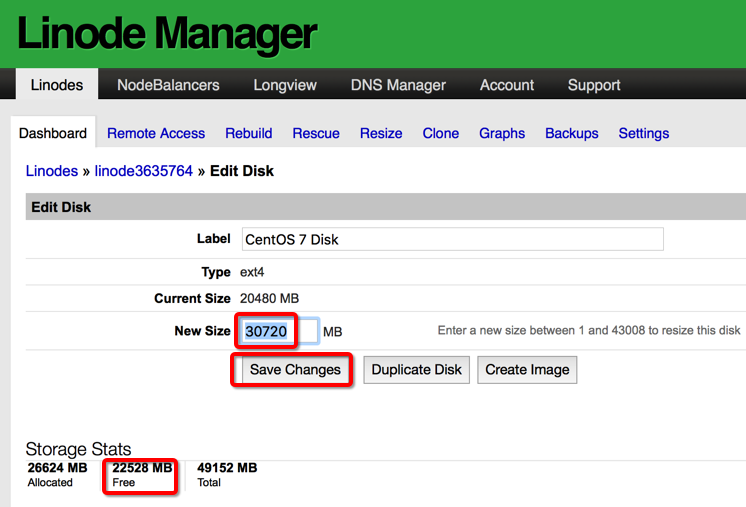
Task: Go to the Rebuild page
Action: click(249, 133)
